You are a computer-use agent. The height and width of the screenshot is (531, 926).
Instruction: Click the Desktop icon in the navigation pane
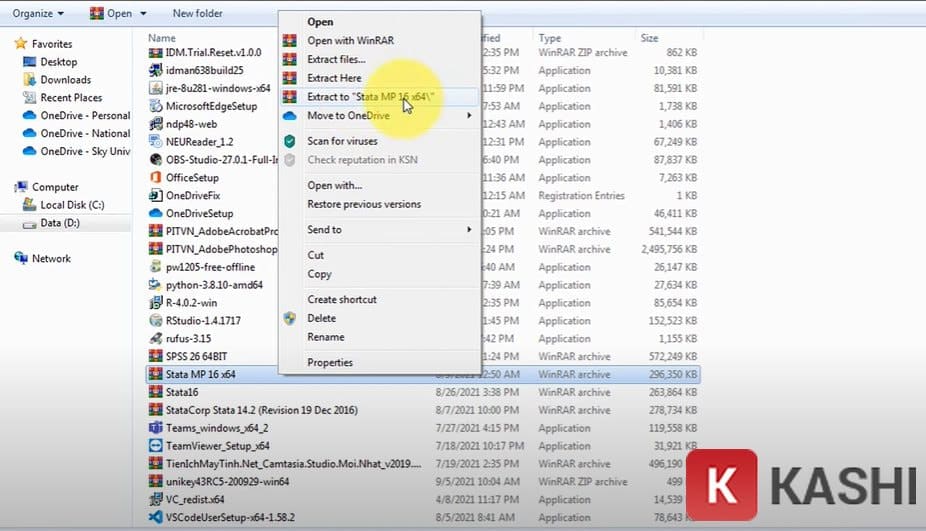coord(29,61)
